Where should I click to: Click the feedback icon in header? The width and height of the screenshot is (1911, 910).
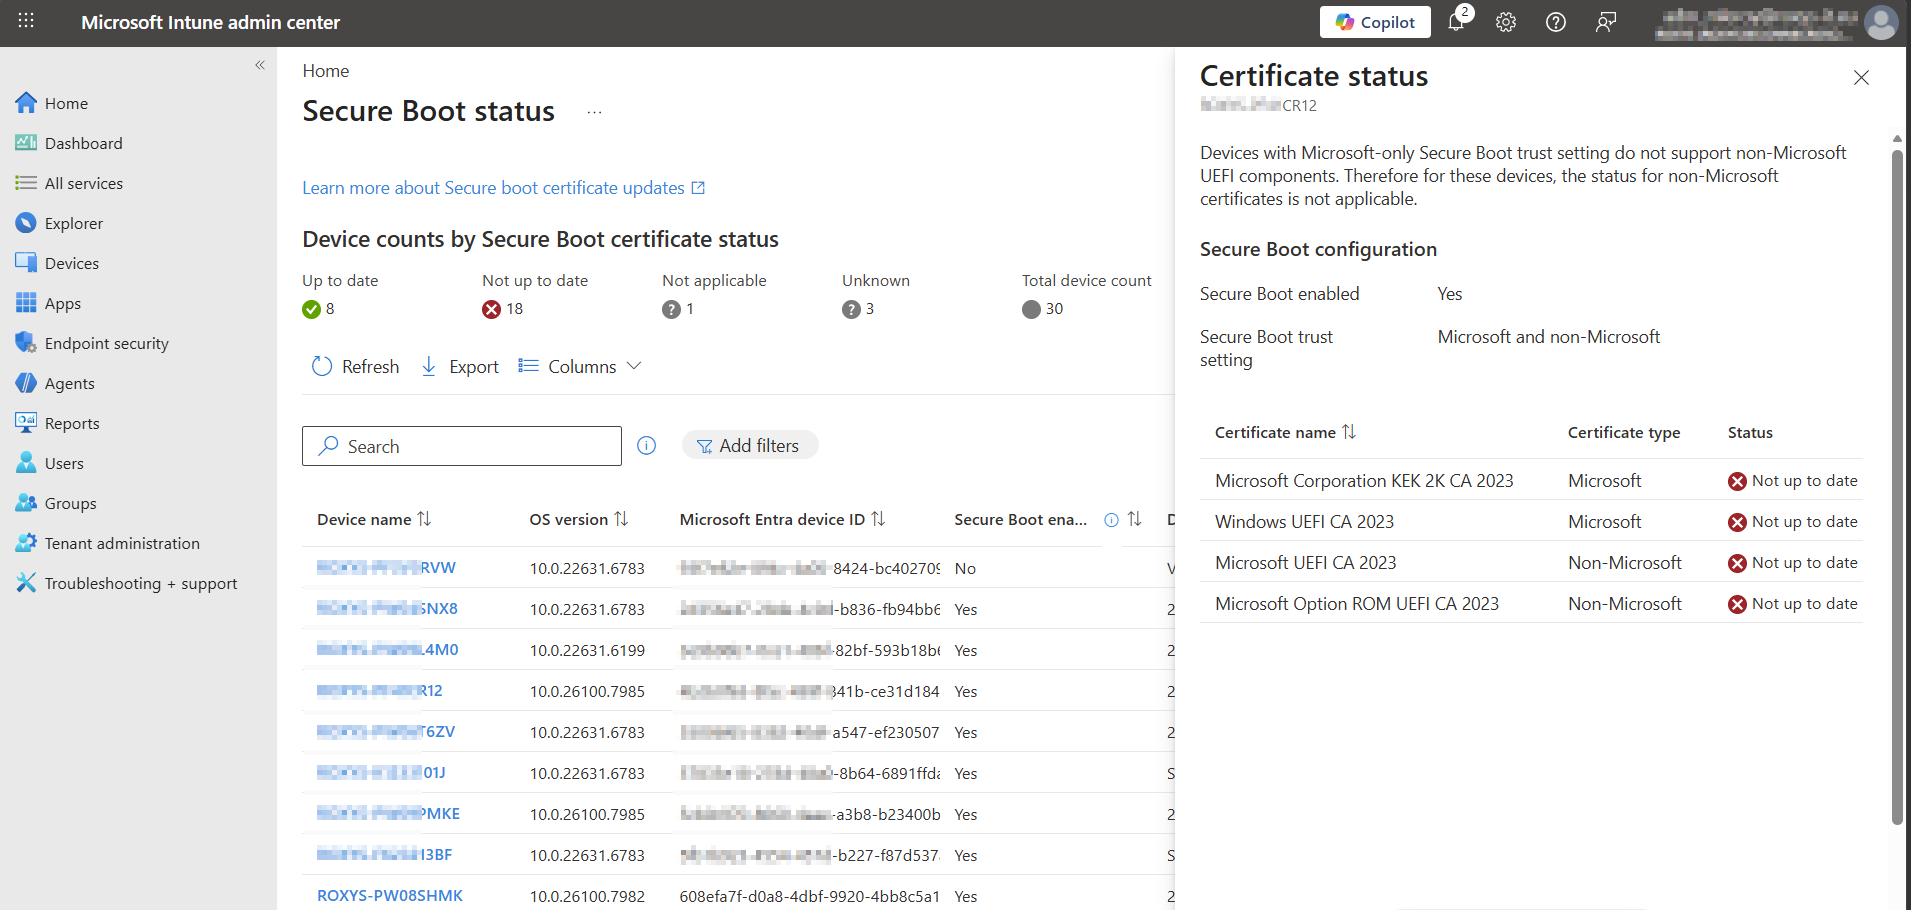(1606, 22)
